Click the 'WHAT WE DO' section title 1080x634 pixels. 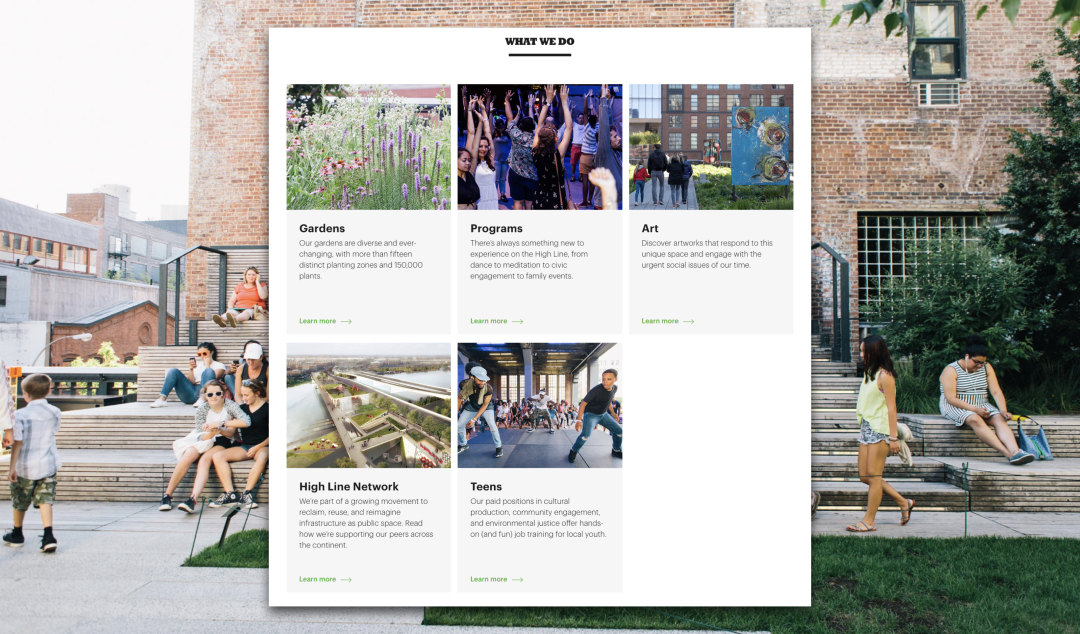click(539, 41)
